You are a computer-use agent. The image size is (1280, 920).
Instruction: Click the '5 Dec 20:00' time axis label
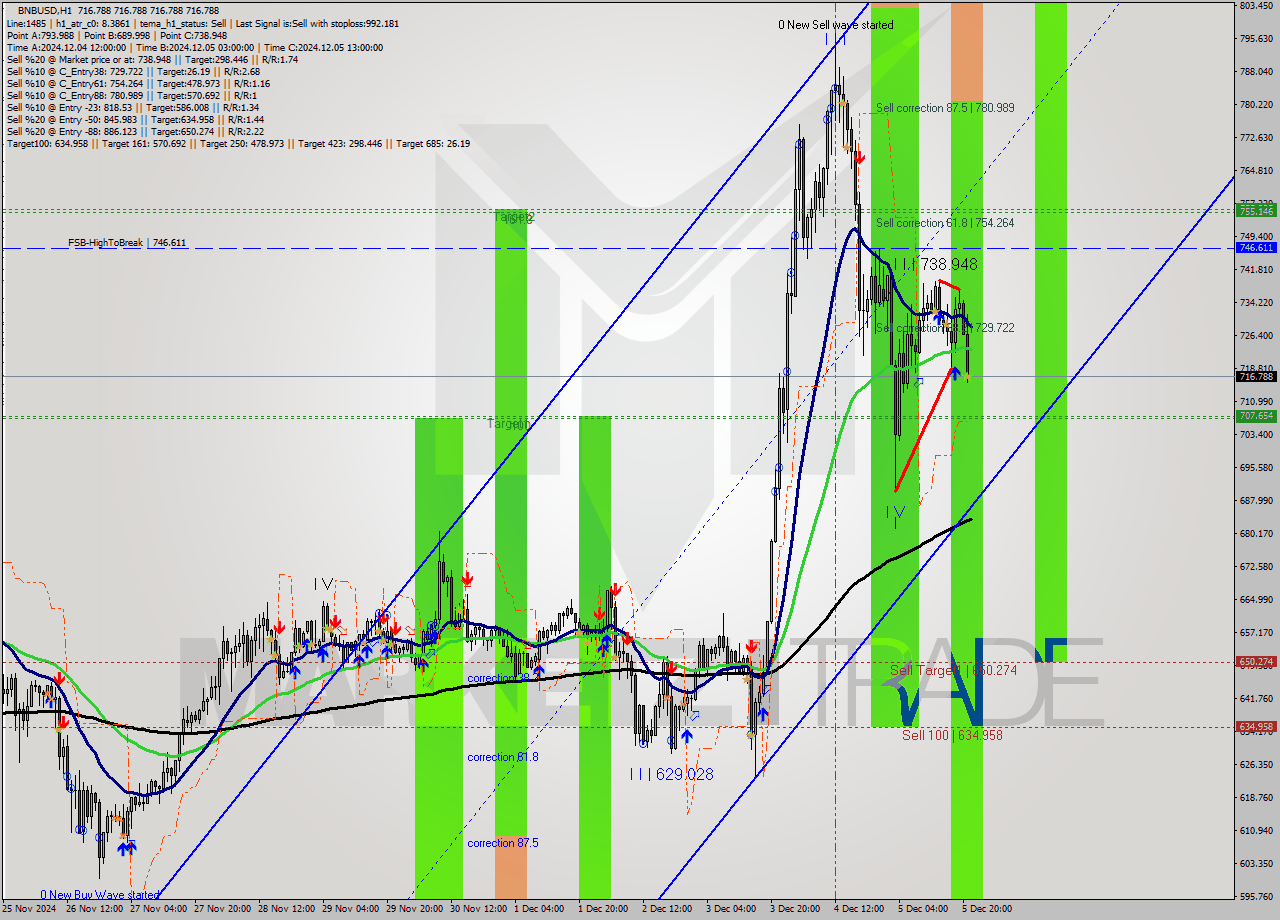click(x=986, y=909)
